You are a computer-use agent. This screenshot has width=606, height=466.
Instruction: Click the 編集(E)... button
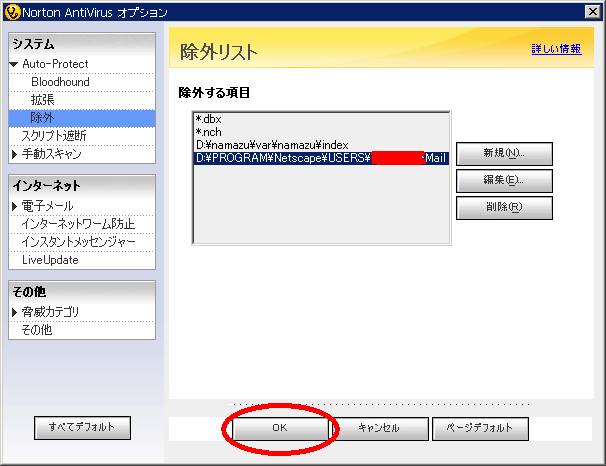click(504, 181)
